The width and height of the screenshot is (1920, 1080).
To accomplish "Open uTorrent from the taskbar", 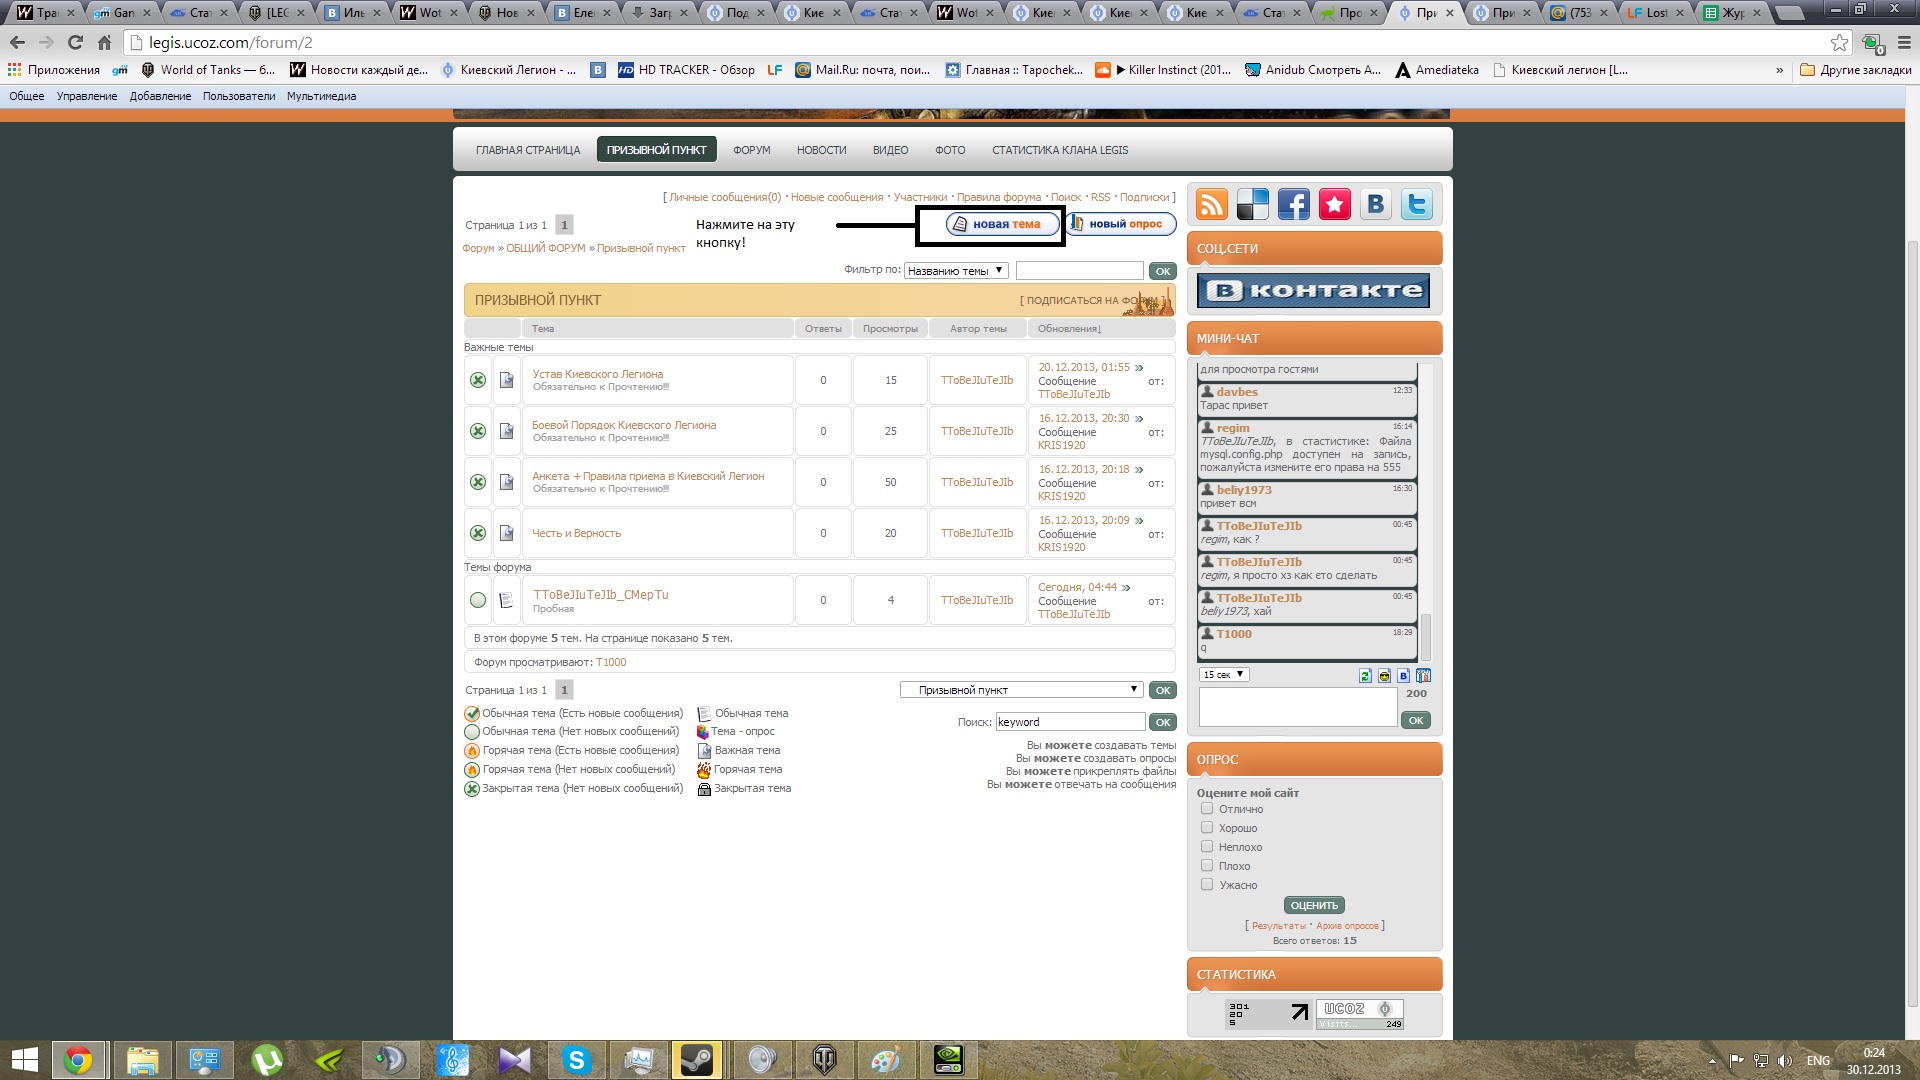I will click(x=267, y=1060).
